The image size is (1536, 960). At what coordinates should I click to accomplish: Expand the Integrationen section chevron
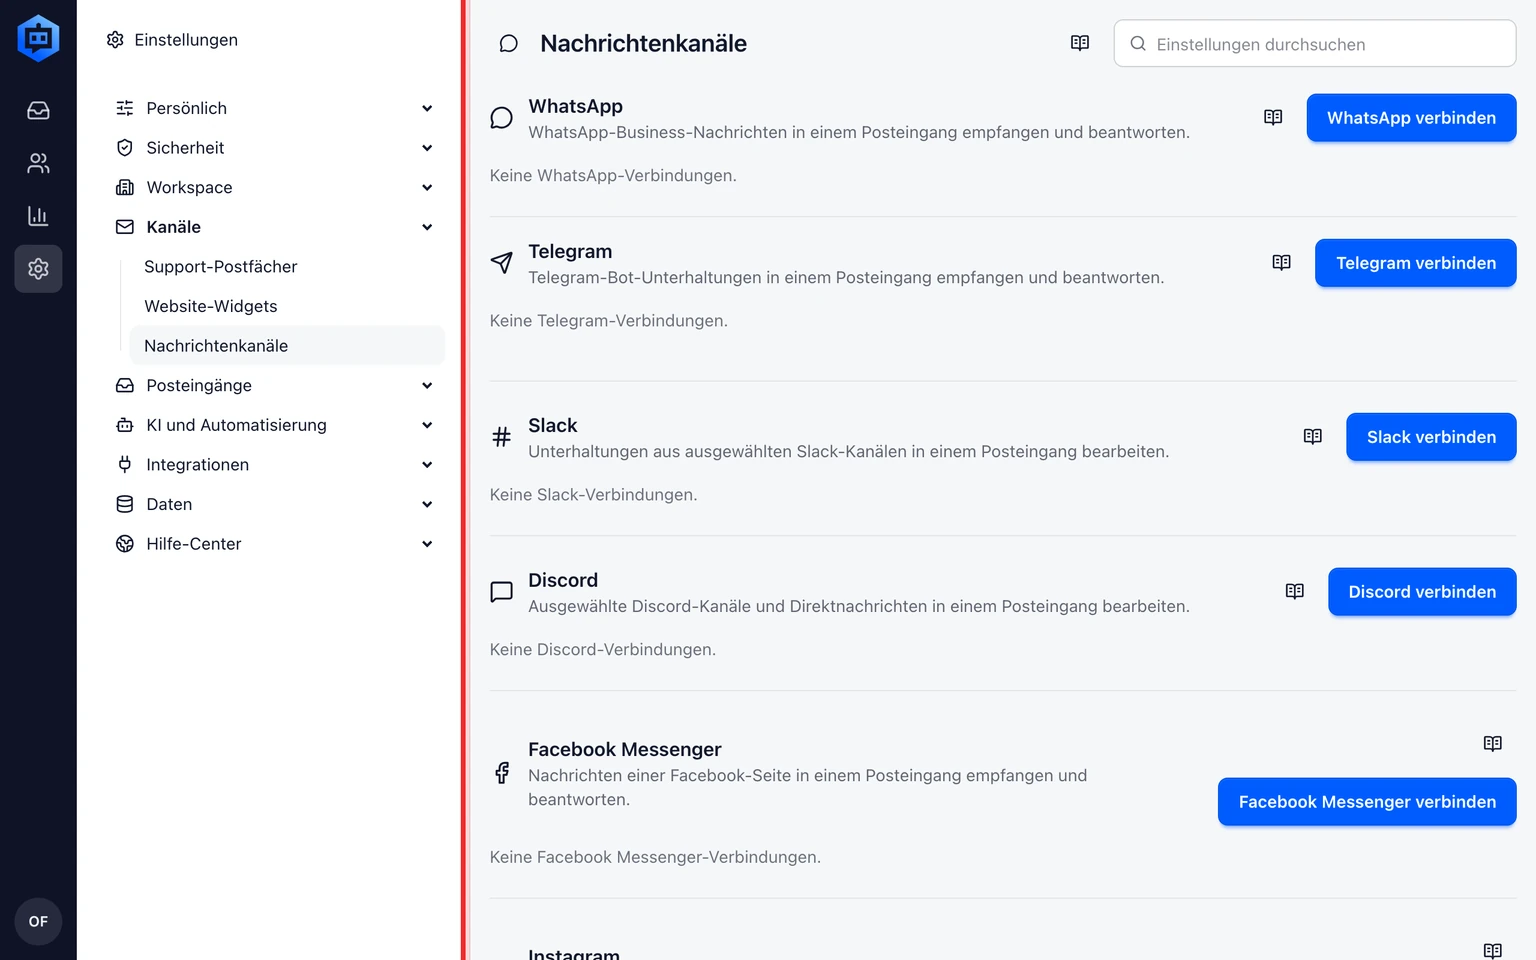point(427,464)
